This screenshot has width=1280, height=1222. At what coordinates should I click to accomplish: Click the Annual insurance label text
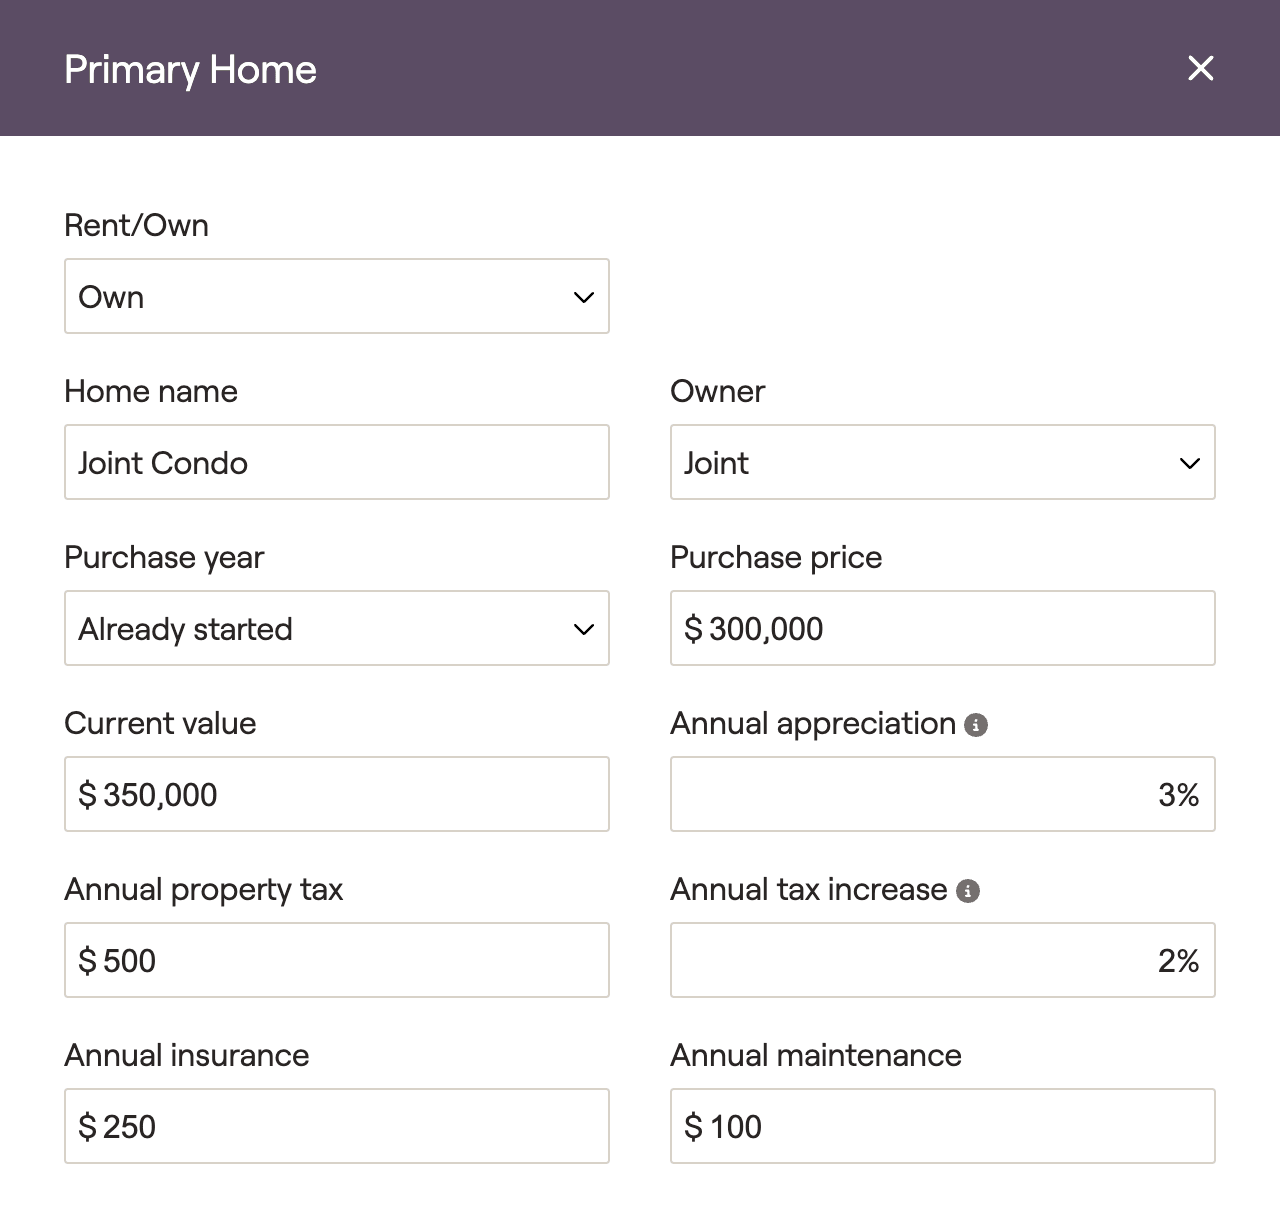186,1056
